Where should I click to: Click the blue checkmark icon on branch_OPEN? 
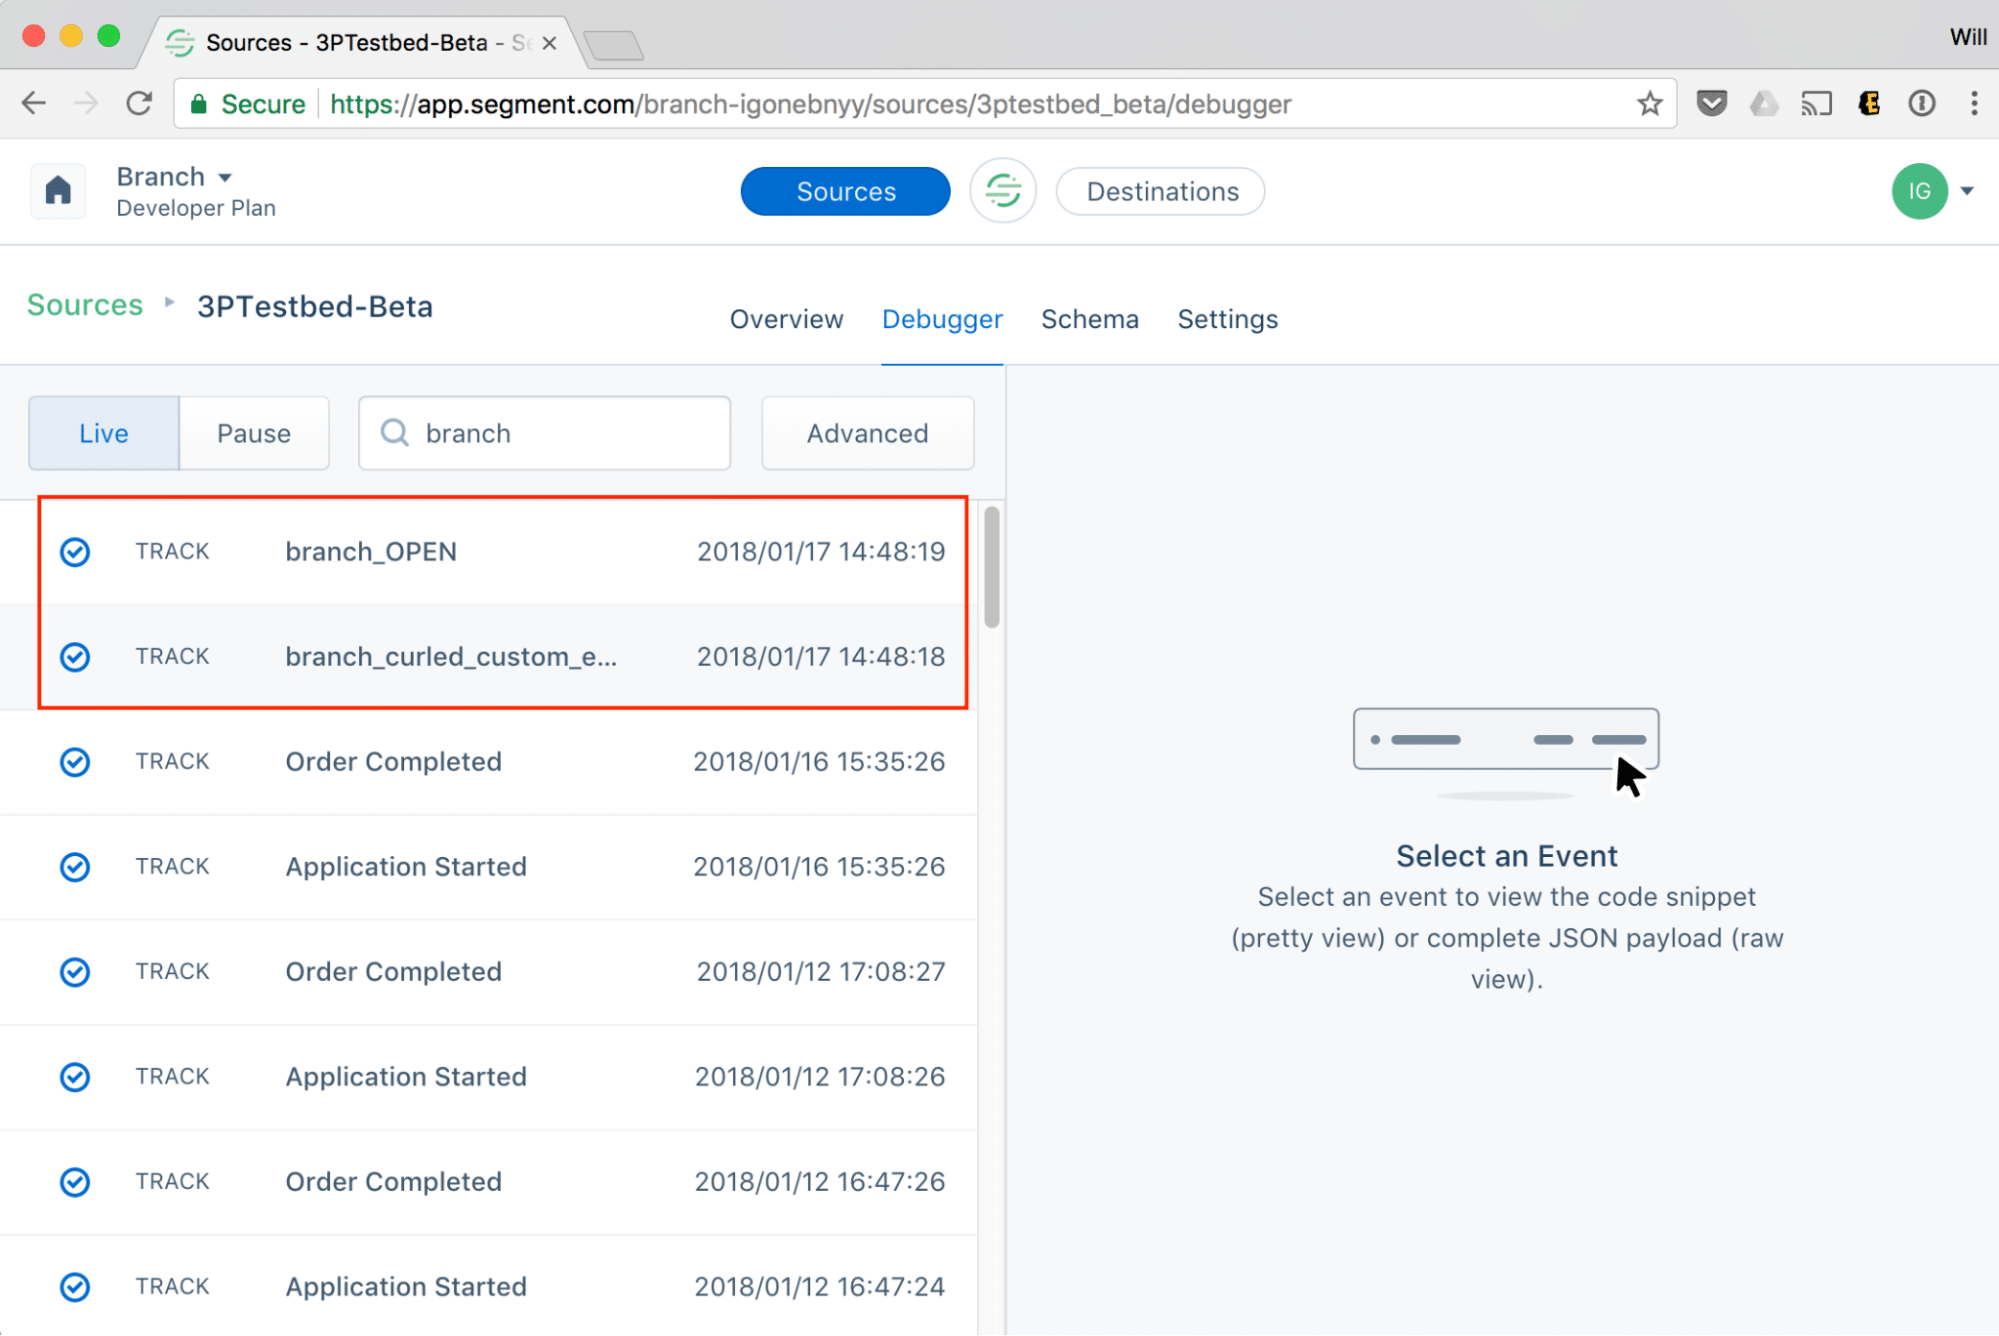[x=75, y=552]
